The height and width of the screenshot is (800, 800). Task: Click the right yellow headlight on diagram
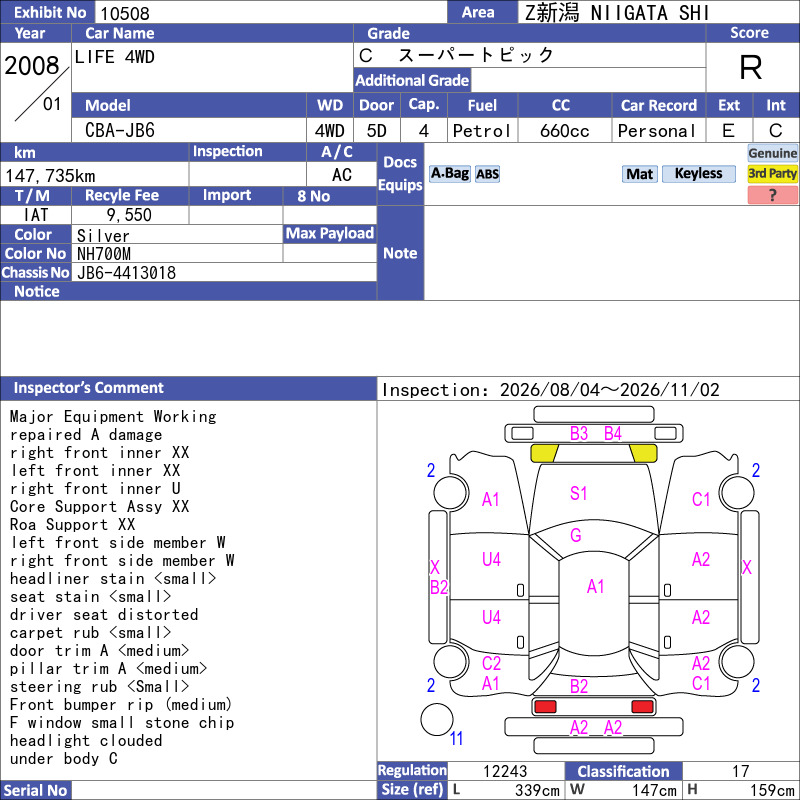click(x=643, y=453)
